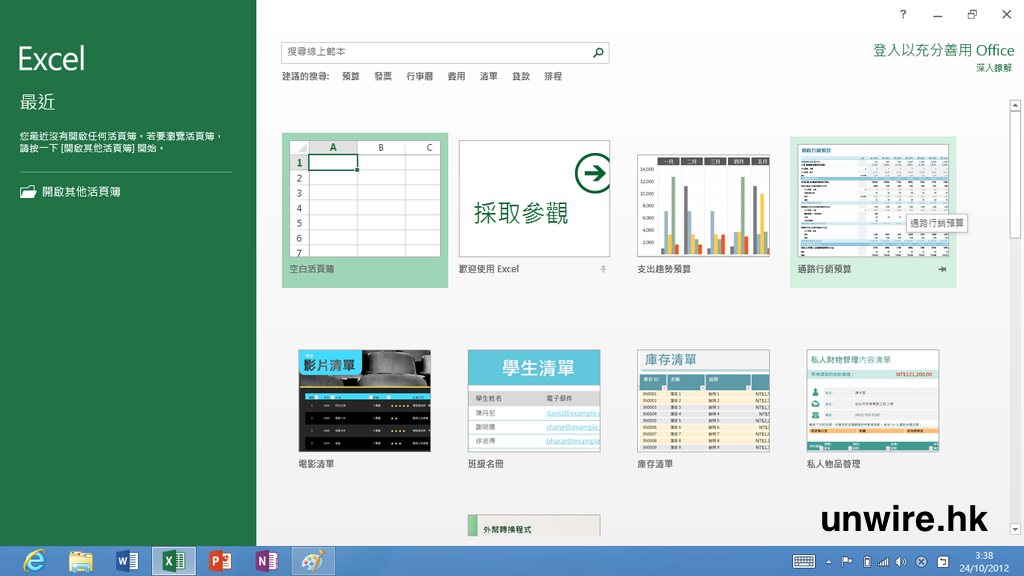Open the Help question mark icon
The width and height of the screenshot is (1024, 576).
pyautogui.click(x=903, y=14)
